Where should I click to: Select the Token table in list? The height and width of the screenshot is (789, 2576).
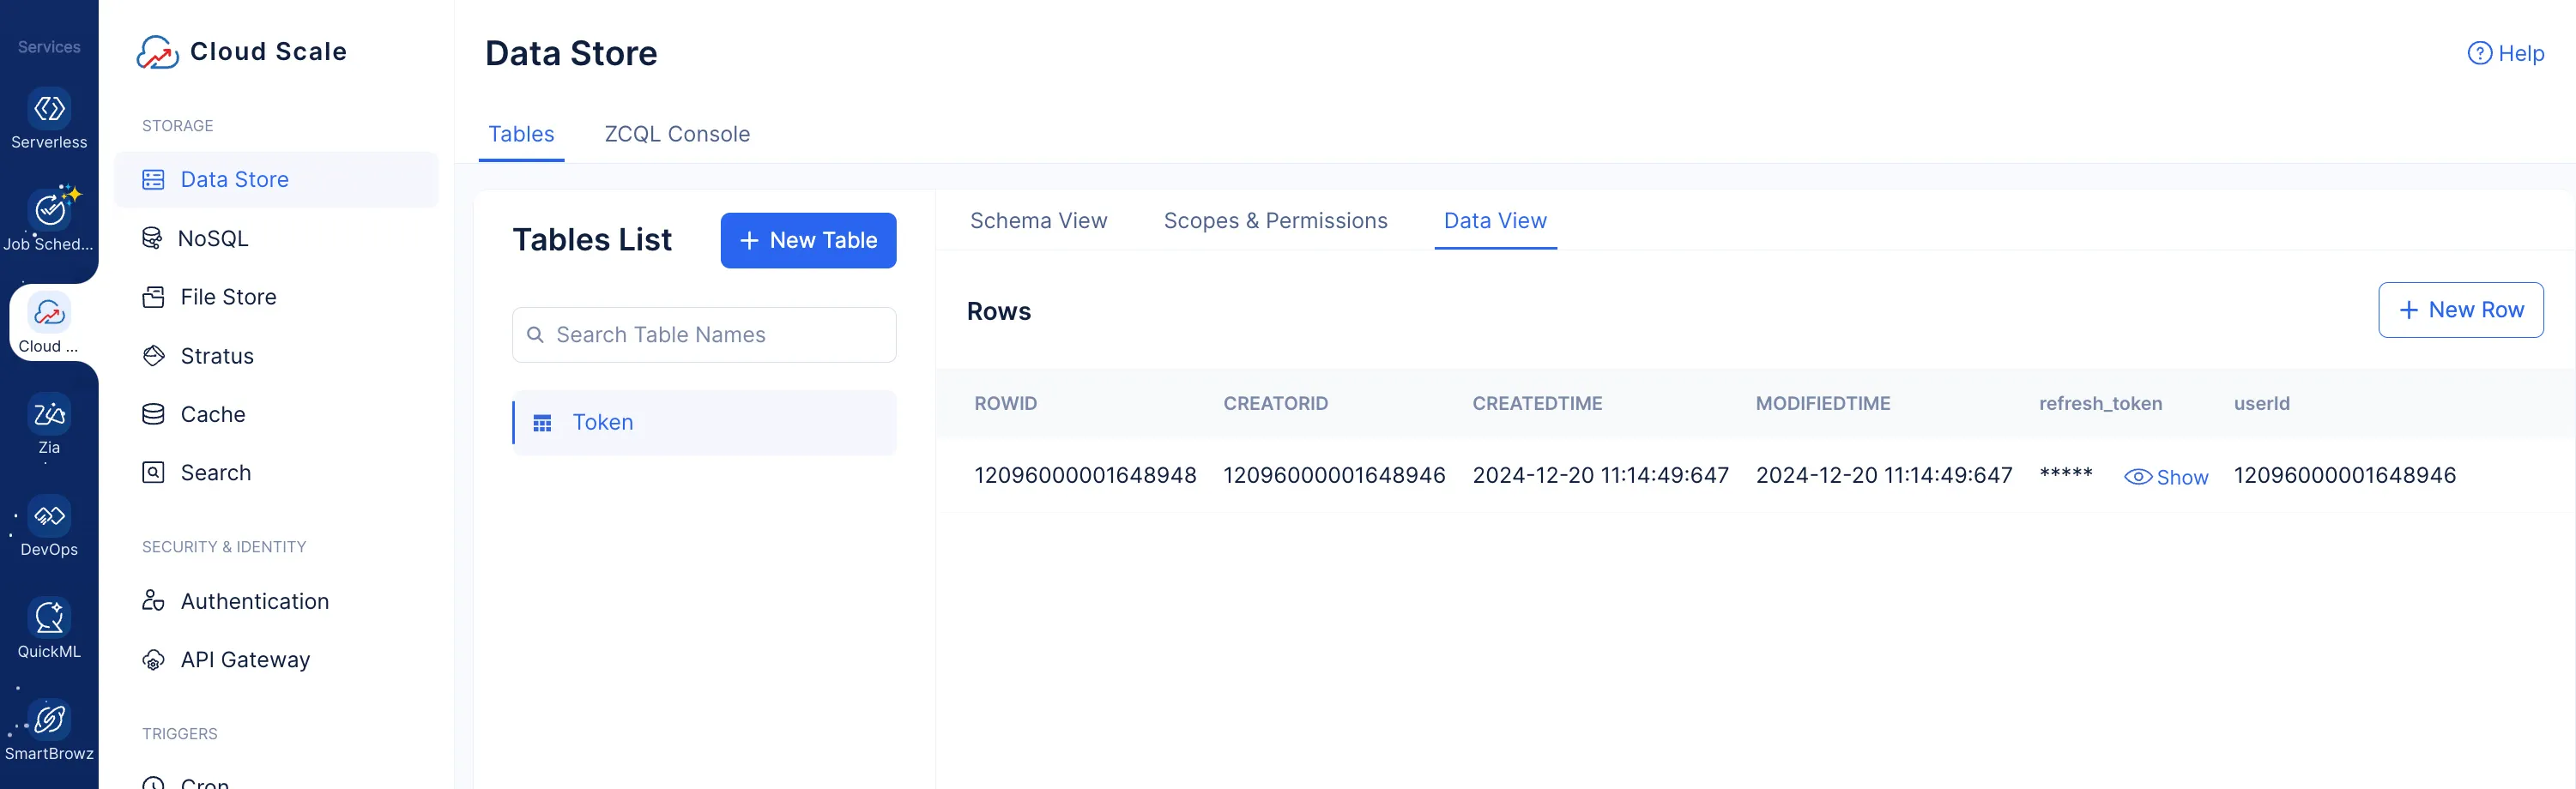coord(603,422)
